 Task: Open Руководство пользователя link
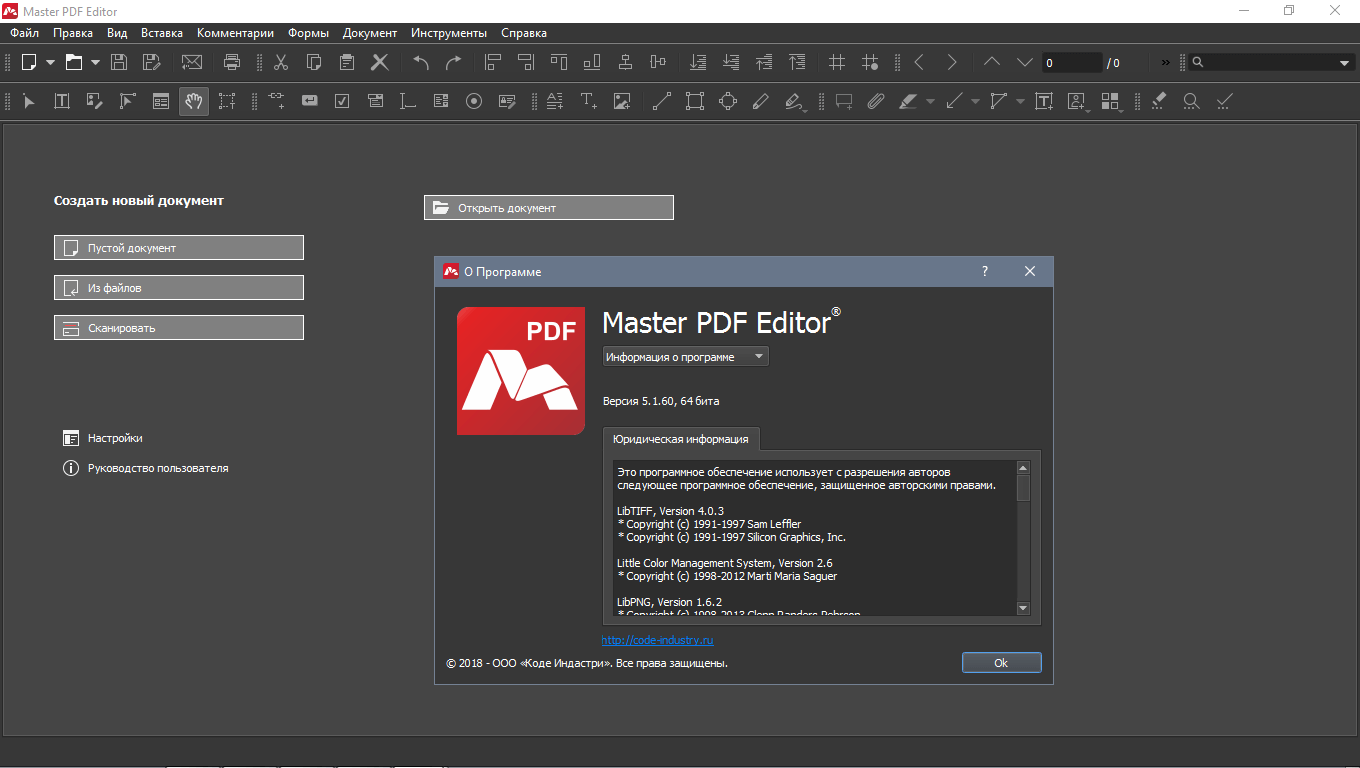pyautogui.click(x=146, y=468)
